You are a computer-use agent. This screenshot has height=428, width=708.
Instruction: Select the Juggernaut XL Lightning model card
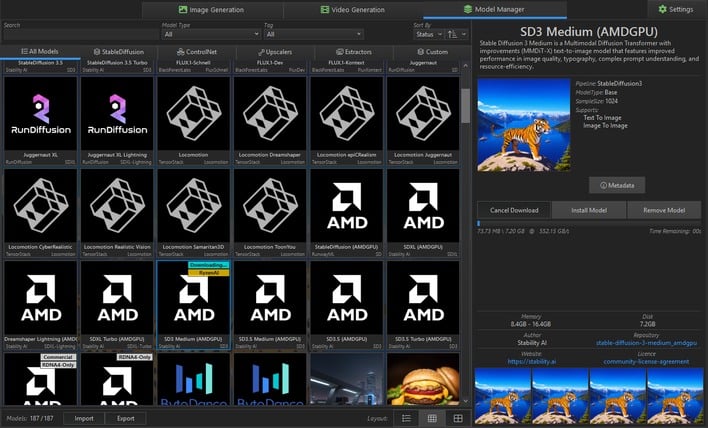117,121
